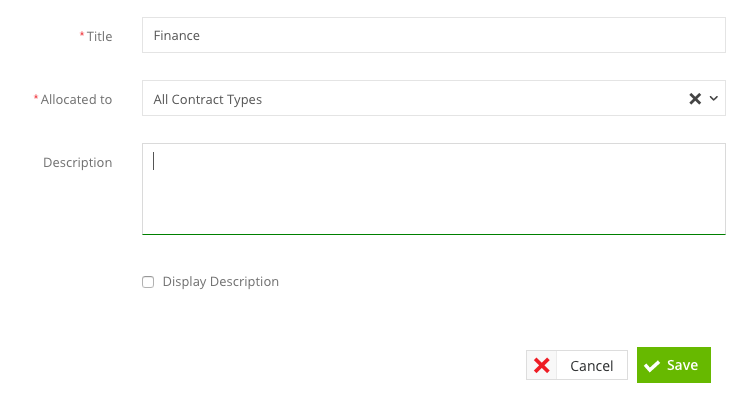The height and width of the screenshot is (400, 745).
Task: Expand the Allocated to dropdown chevron
Action: (714, 98)
